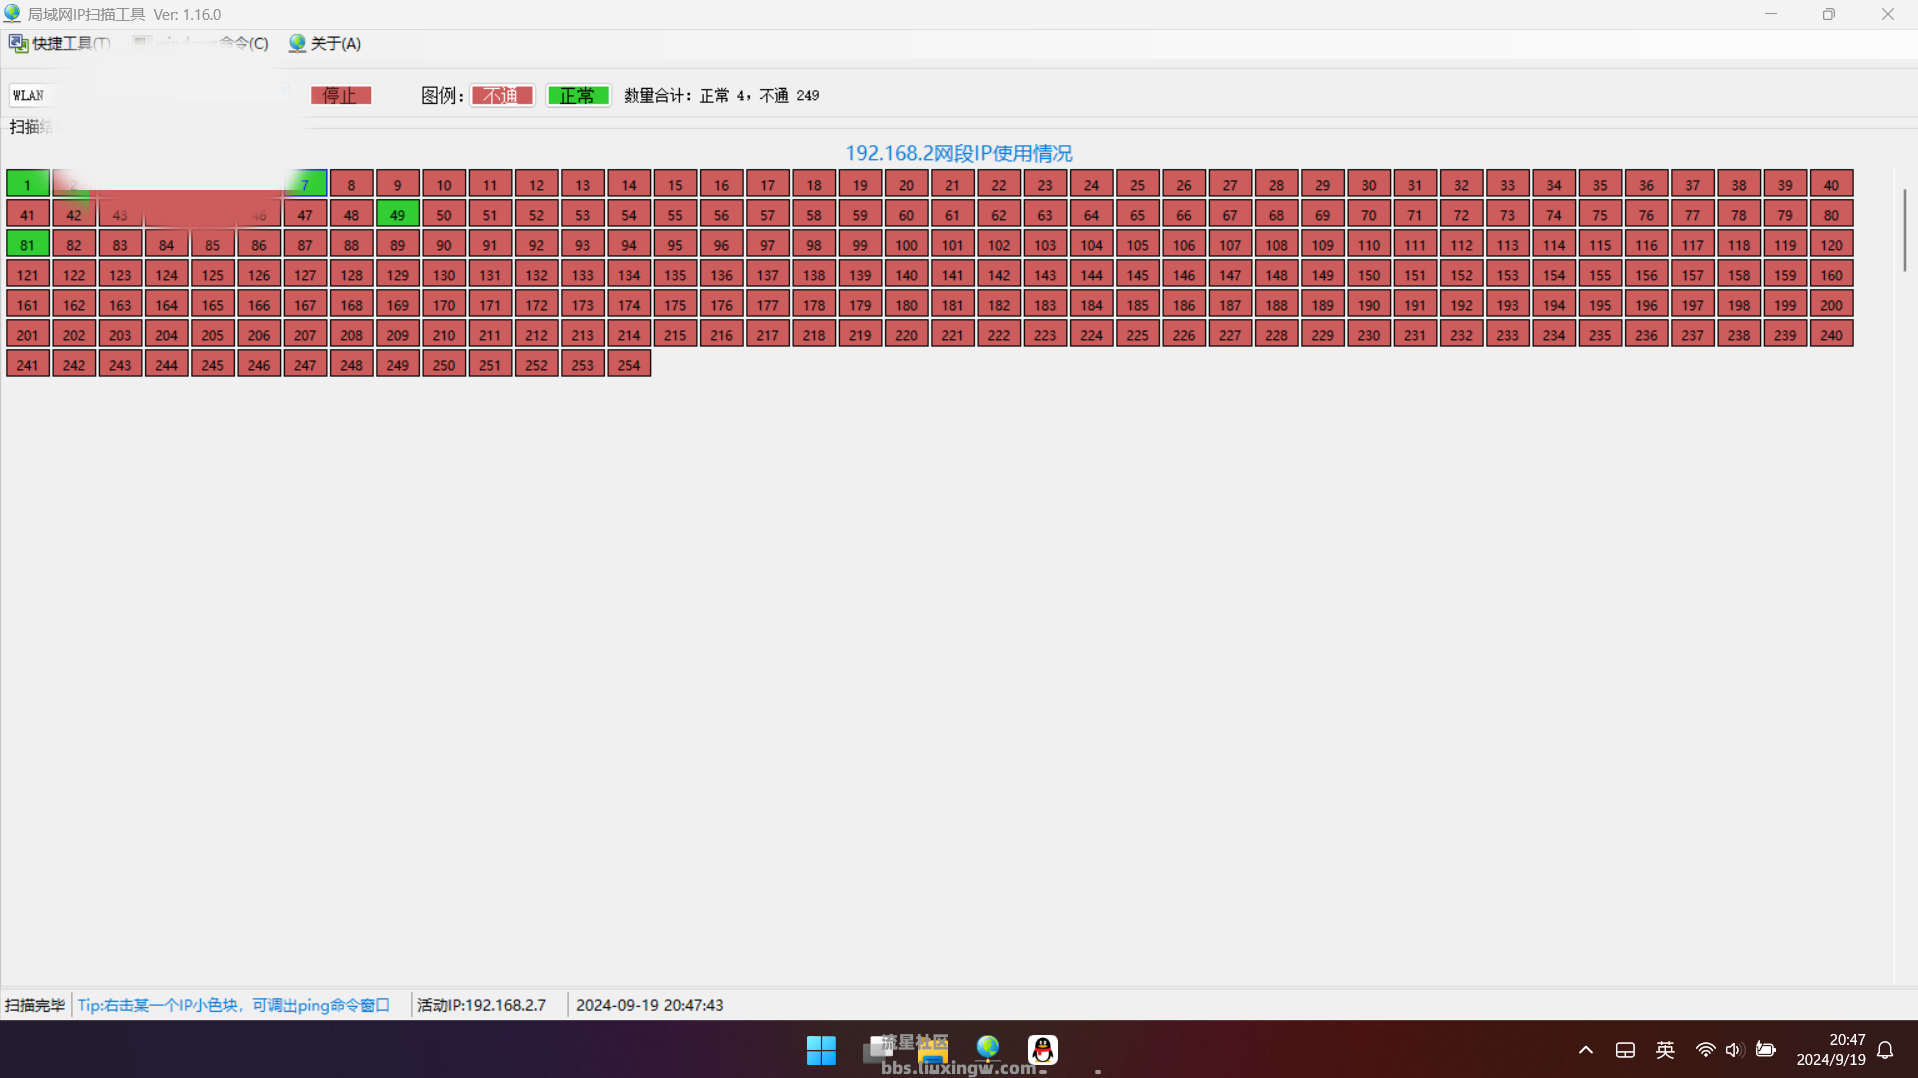Viewport: 1918px width, 1078px height.
Task: Click 活动IP:192.168.2.7 in status bar
Action: coord(482,1005)
